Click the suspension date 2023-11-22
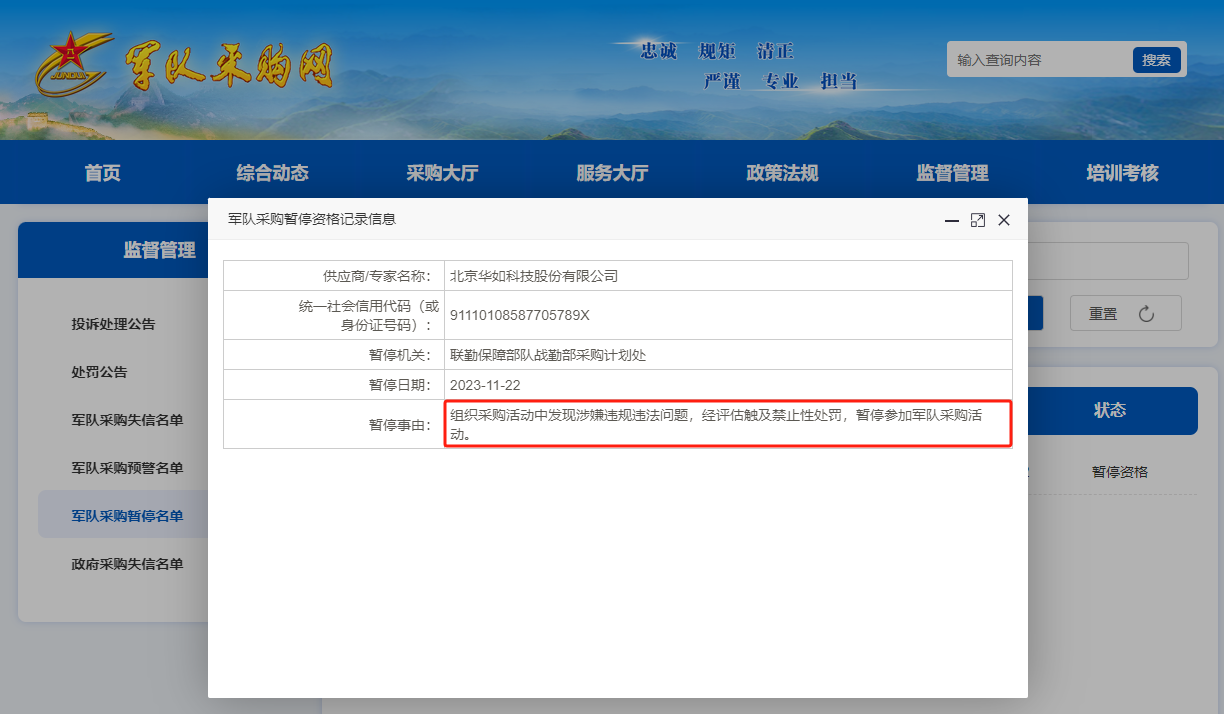Screen dimensions: 1224x714 coord(485,385)
